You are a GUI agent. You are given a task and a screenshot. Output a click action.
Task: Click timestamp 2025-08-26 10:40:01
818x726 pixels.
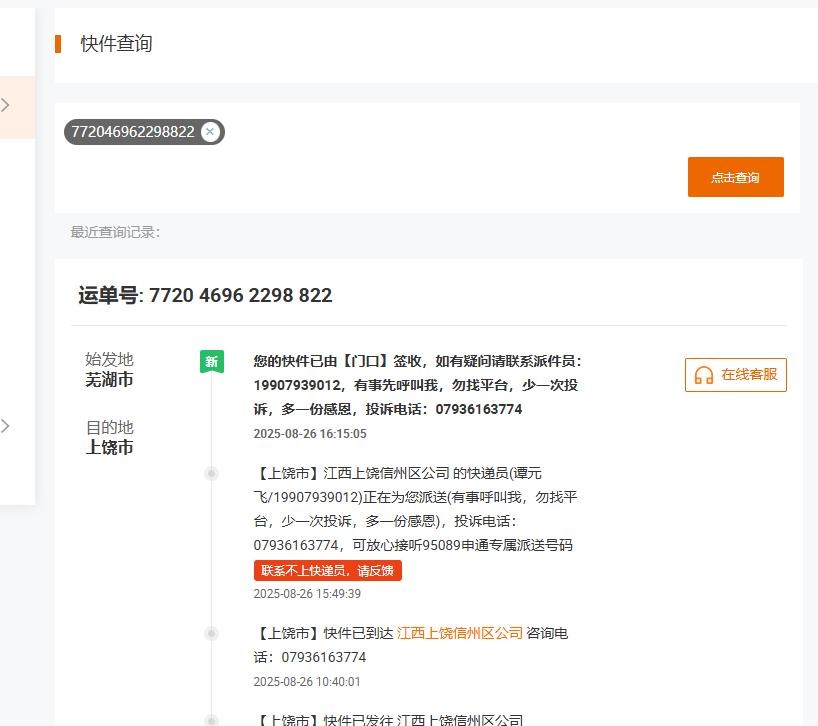pos(307,682)
